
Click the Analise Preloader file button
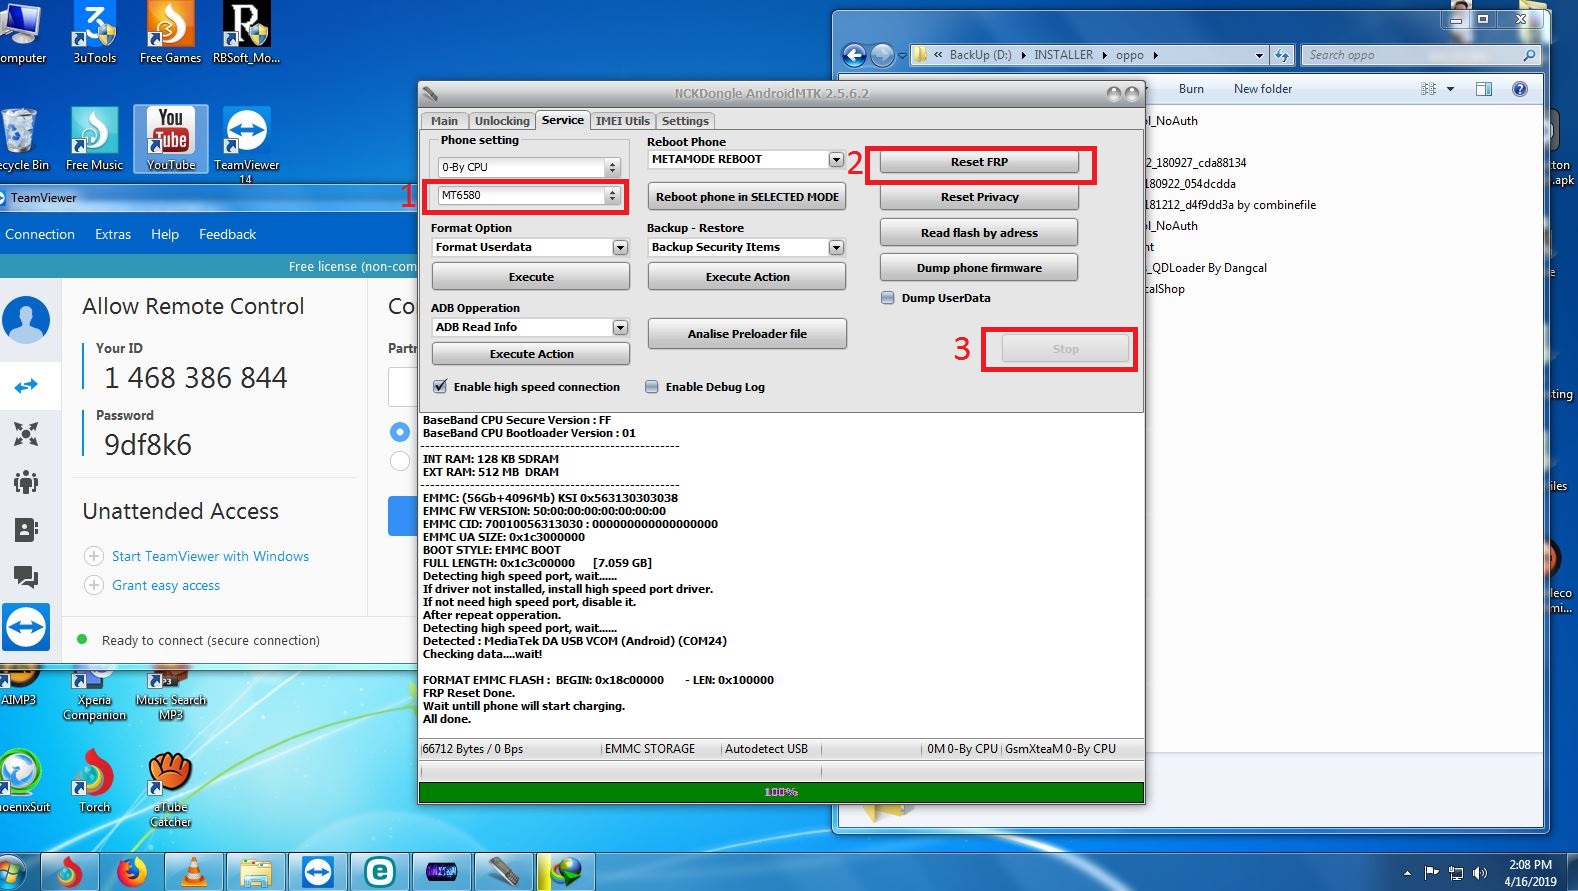(747, 334)
